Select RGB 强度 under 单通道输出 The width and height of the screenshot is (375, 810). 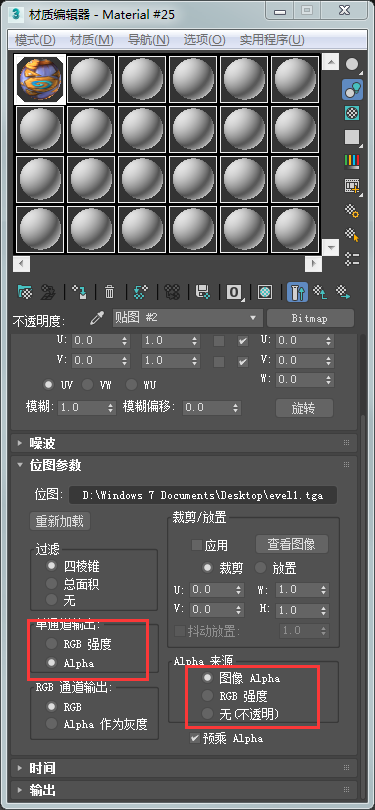(51, 644)
